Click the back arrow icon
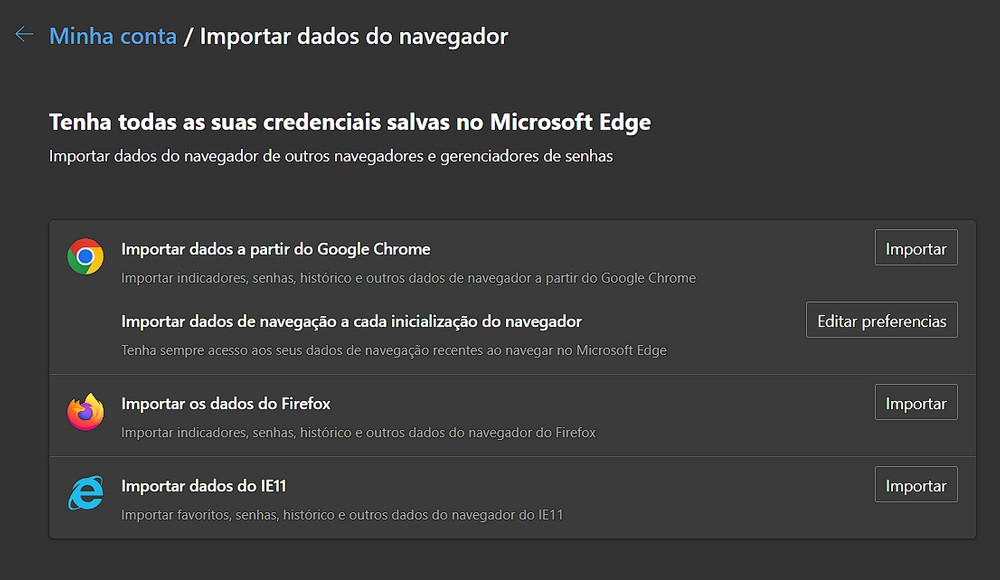 (24, 35)
